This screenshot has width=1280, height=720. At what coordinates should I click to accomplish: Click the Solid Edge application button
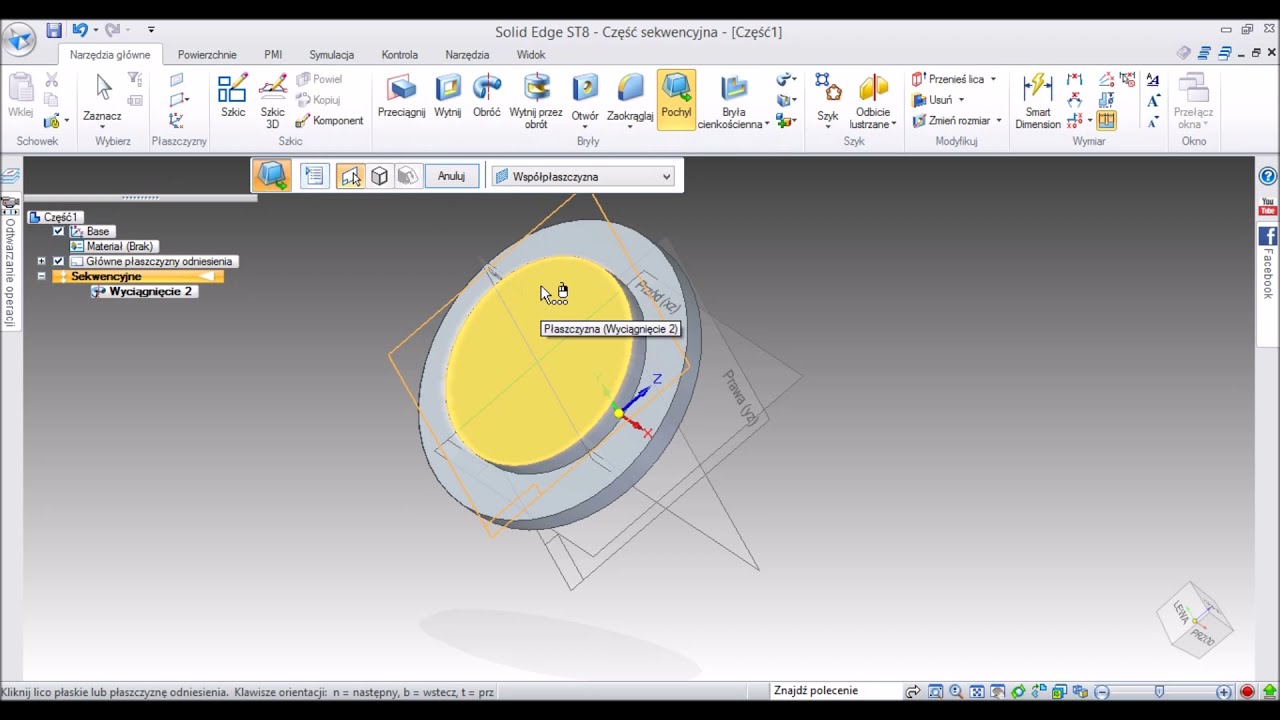(x=19, y=40)
